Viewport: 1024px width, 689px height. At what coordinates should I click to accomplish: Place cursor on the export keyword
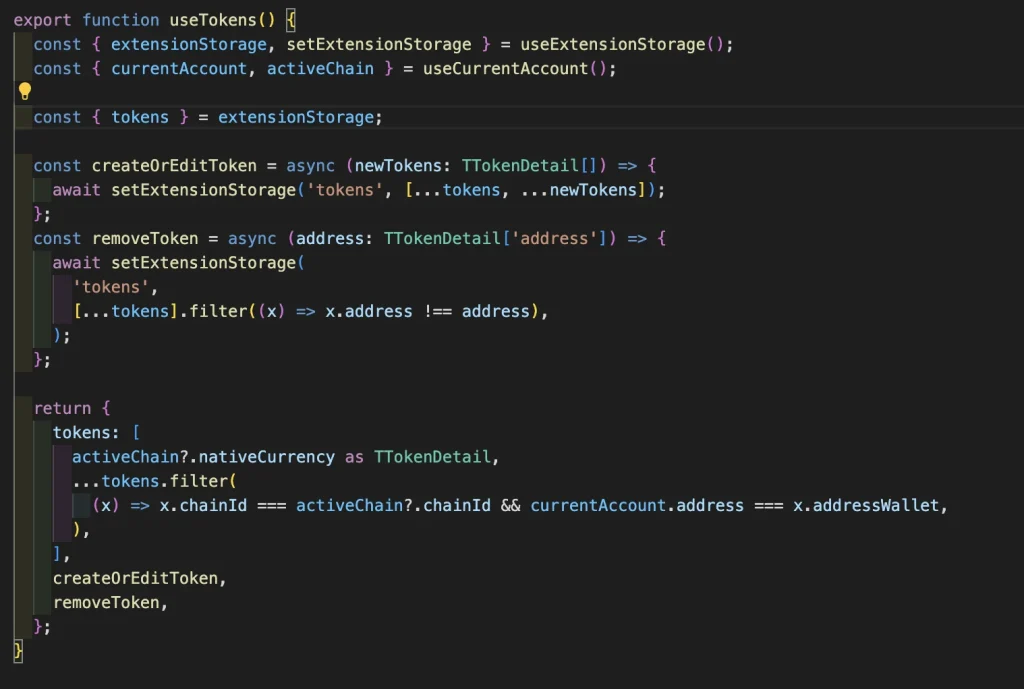[42, 20]
